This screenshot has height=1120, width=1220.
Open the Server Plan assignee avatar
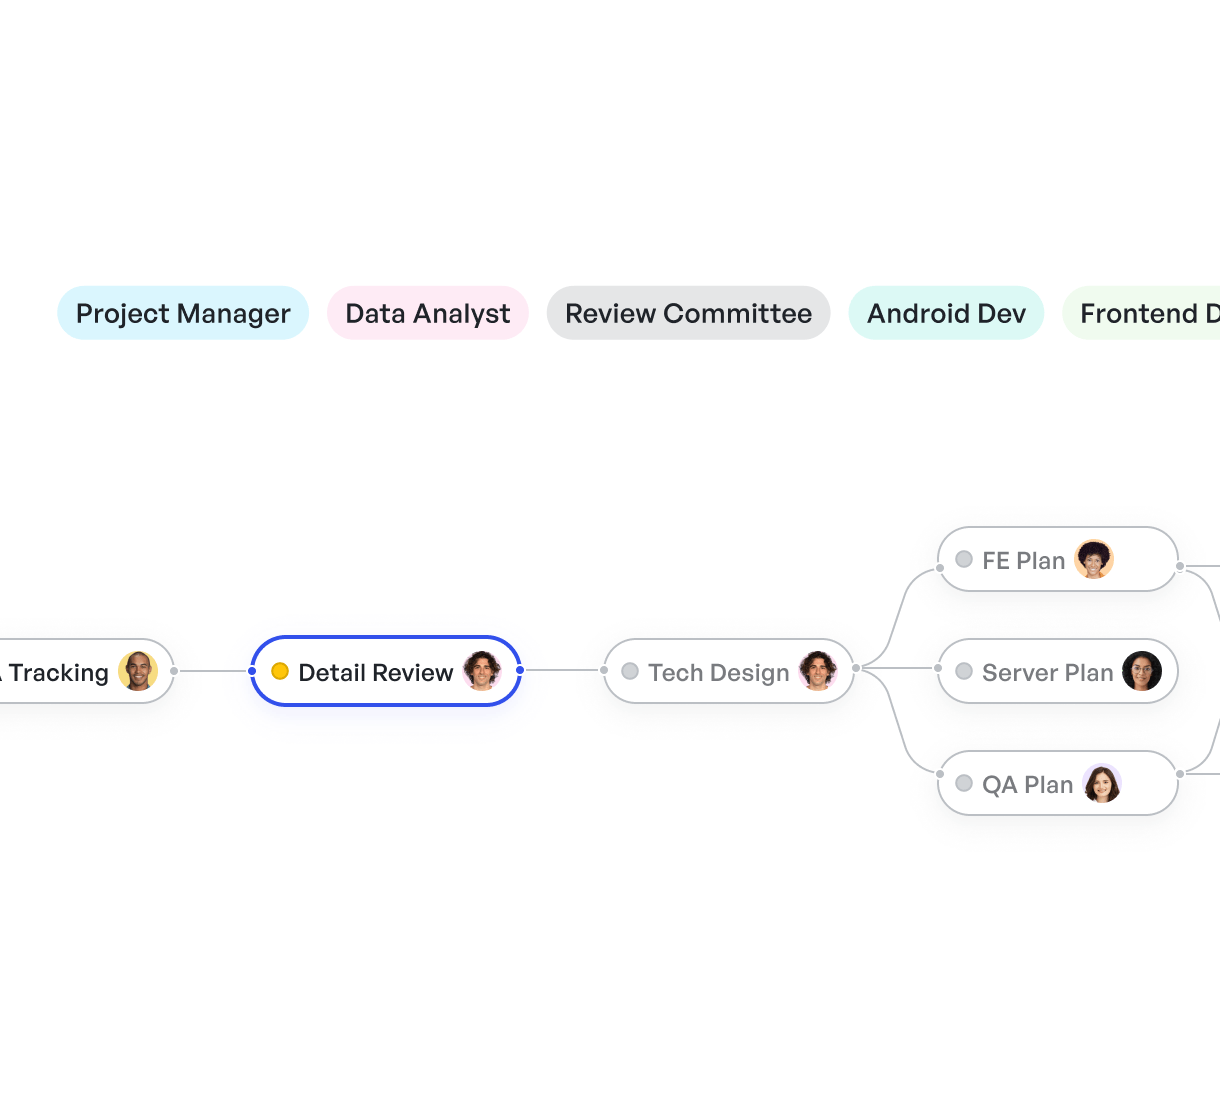1142,671
